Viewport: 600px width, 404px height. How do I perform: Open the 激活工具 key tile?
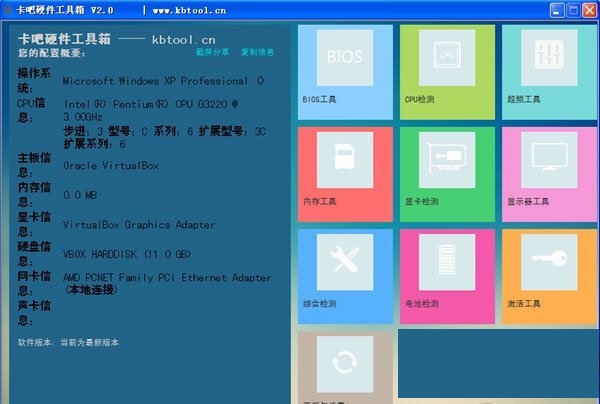tap(549, 277)
